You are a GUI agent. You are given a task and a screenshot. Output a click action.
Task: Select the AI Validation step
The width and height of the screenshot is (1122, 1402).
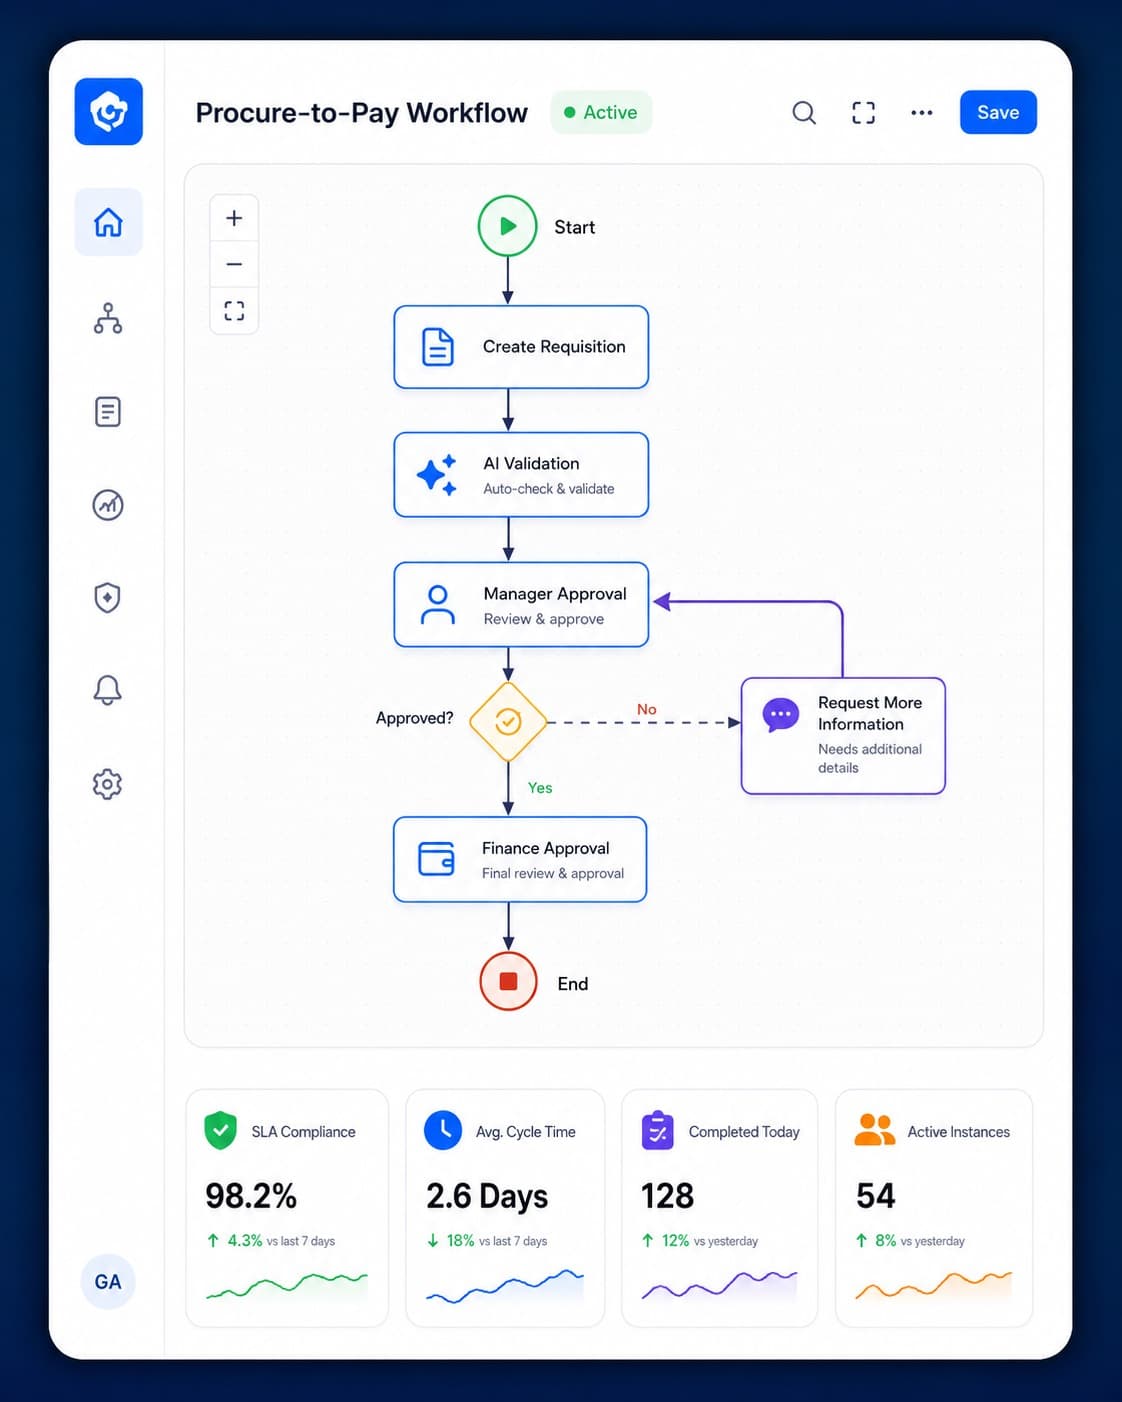(x=521, y=475)
